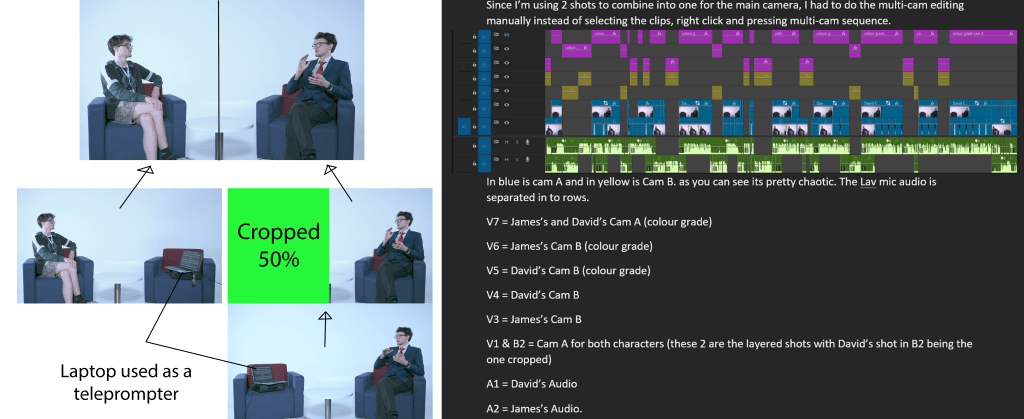Toggle track targeting for A2
The height and width of the screenshot is (419, 1024).
tap(485, 163)
